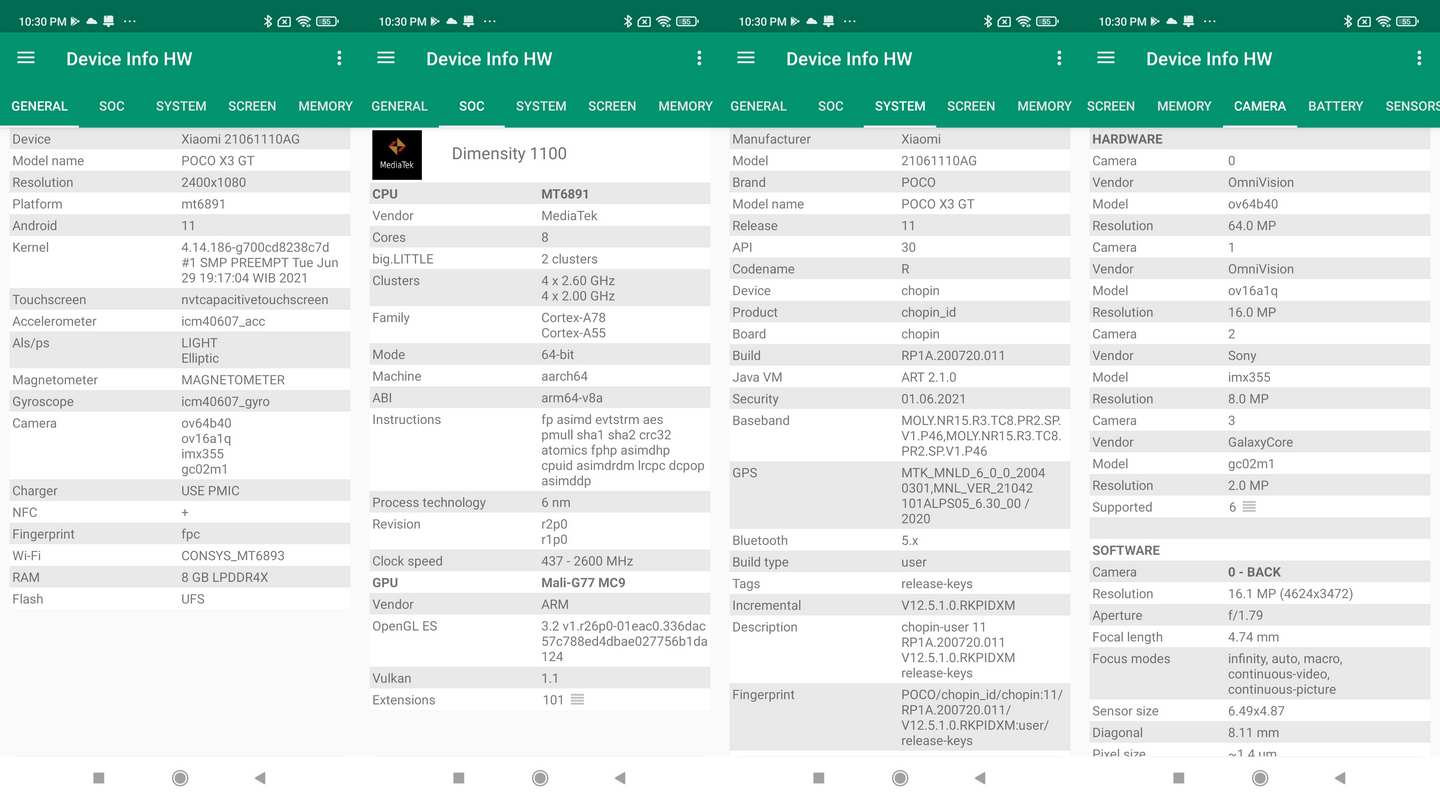This screenshot has height=800, width=1440.
Task: Tap the MediaTek logo beside Dimensity 1100
Action: coord(397,155)
